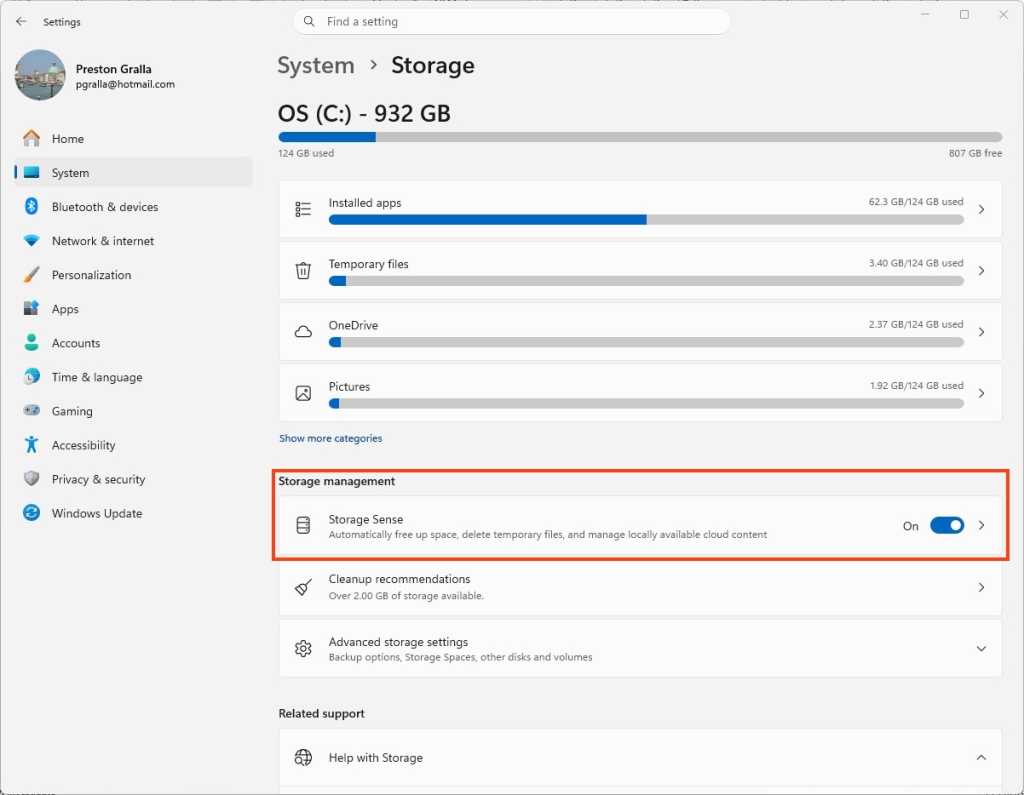Click the Storage page title
This screenshot has height=795, width=1024.
(432, 65)
